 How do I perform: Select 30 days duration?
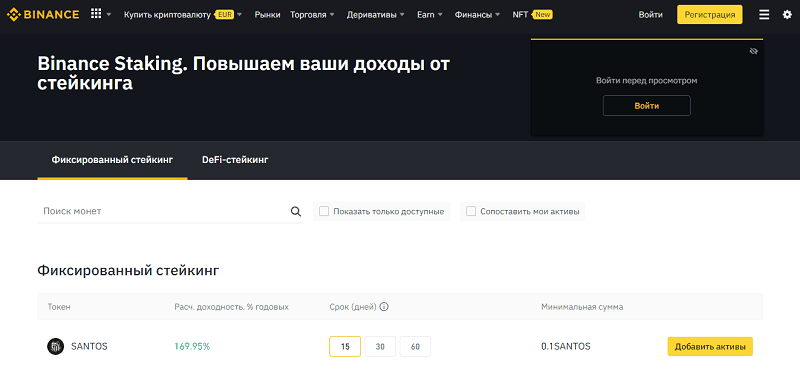[x=380, y=347]
